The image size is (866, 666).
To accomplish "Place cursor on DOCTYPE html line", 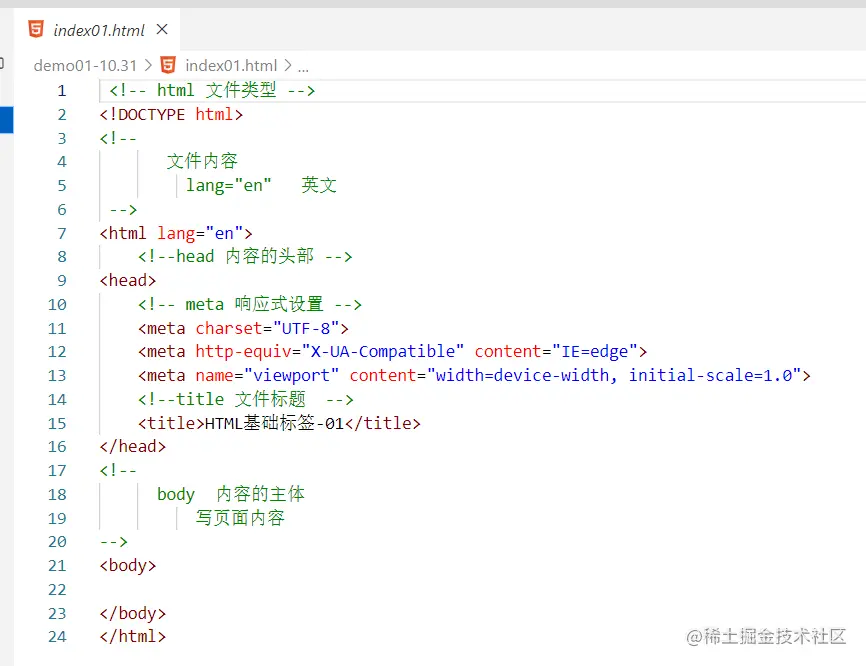I will tap(171, 114).
